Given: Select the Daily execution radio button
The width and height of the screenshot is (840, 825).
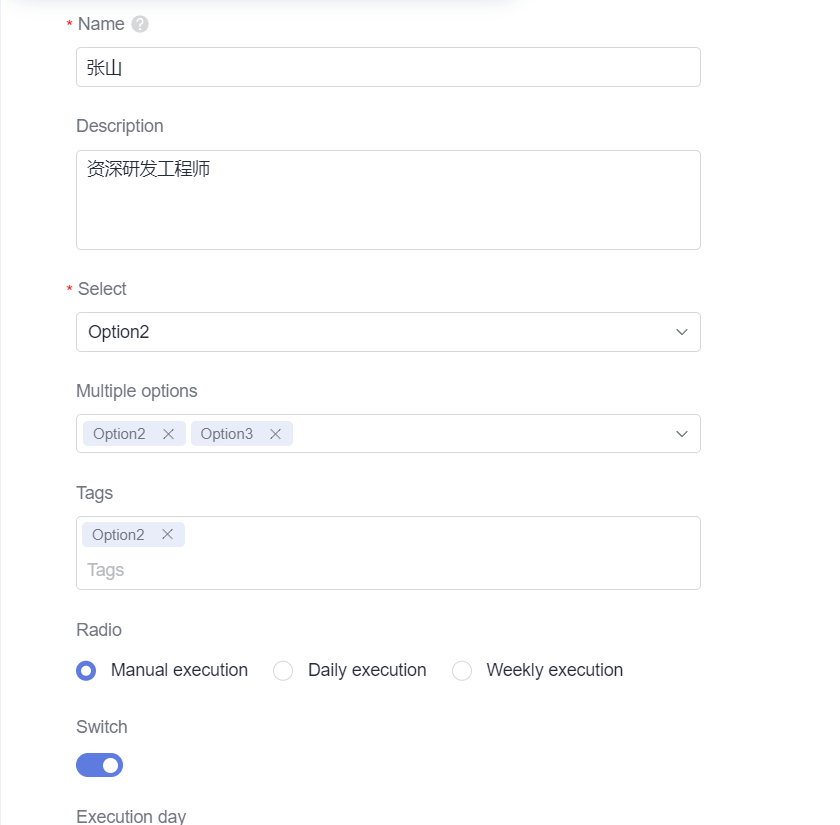Looking at the screenshot, I should pyautogui.click(x=283, y=671).
